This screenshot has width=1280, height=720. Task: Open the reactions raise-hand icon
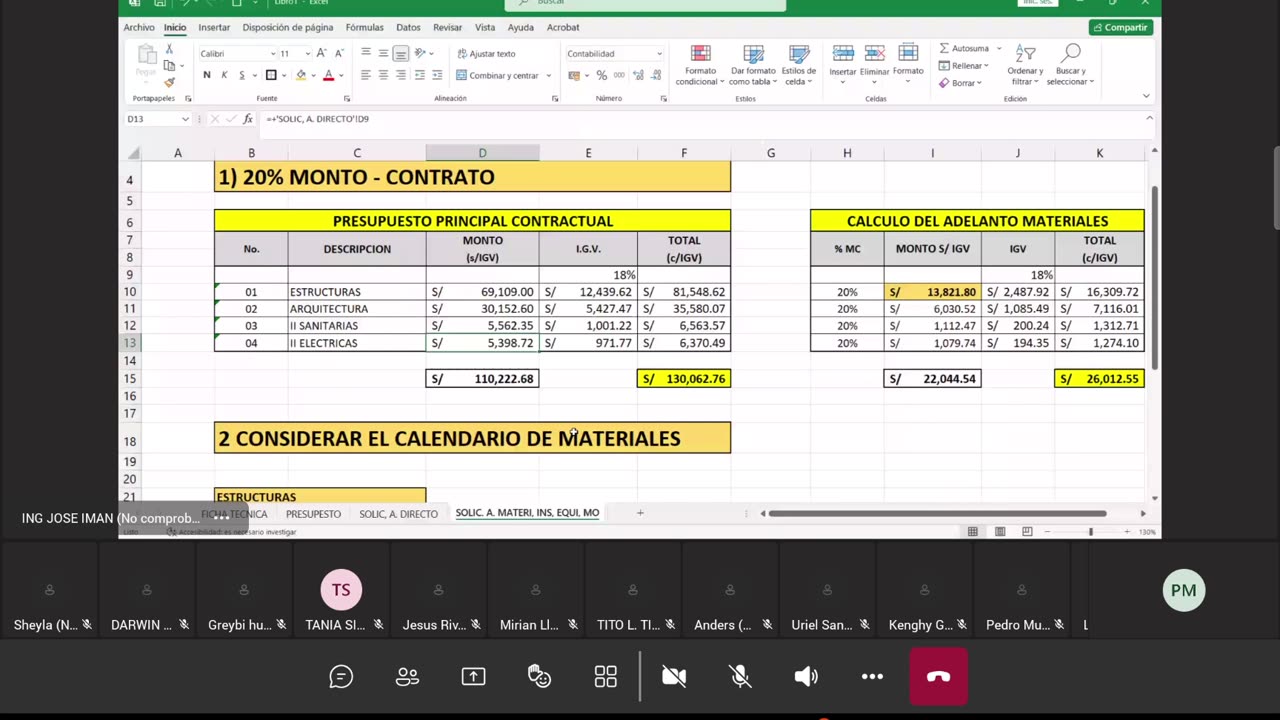539,677
